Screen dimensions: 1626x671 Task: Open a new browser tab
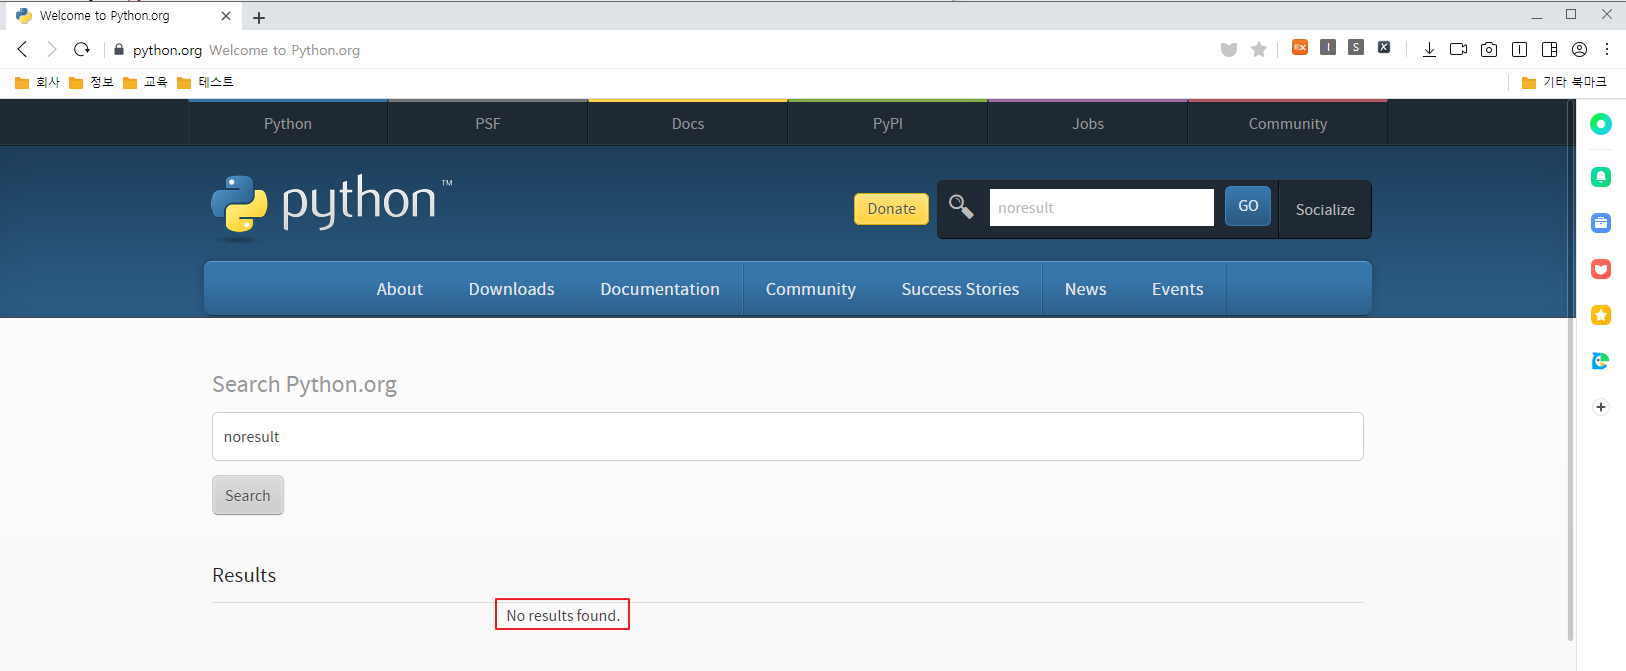point(259,17)
